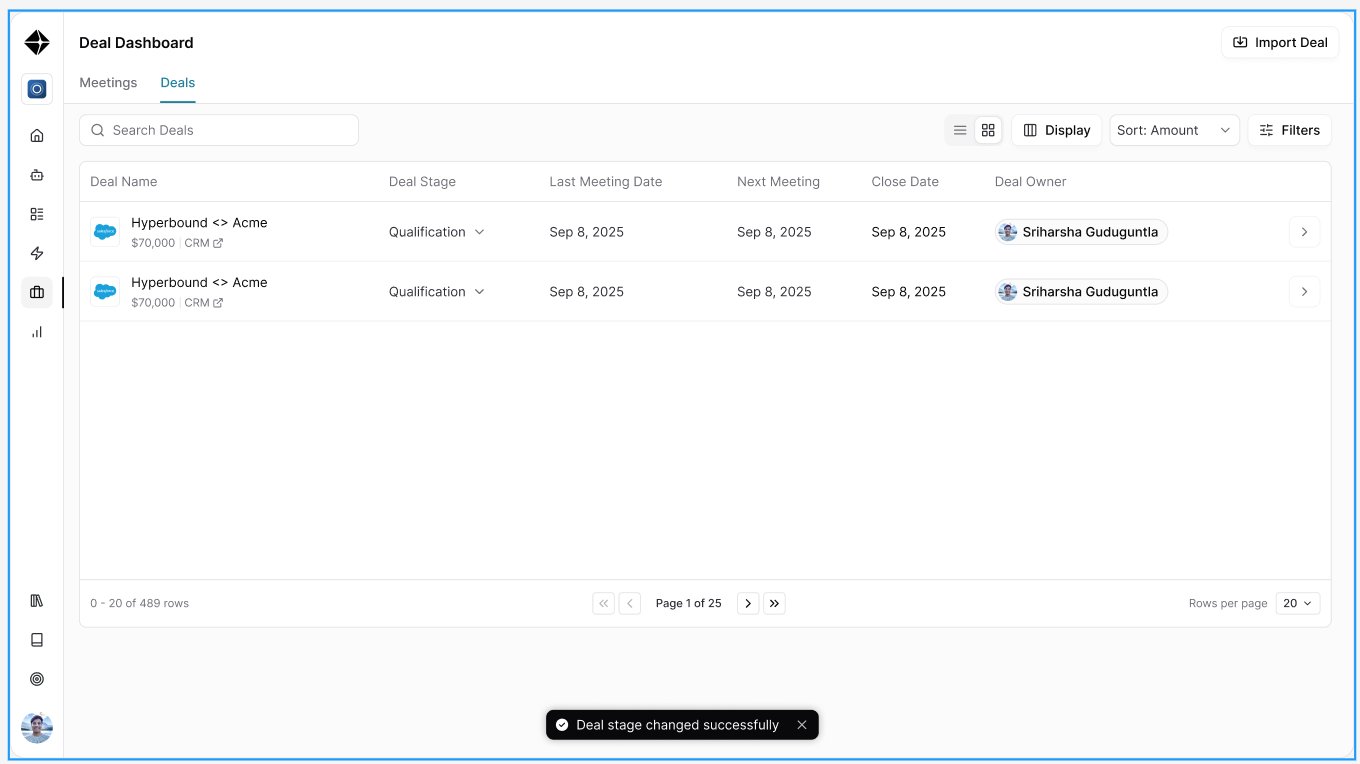
Task: Switch to list view toggle
Action: (x=960, y=130)
